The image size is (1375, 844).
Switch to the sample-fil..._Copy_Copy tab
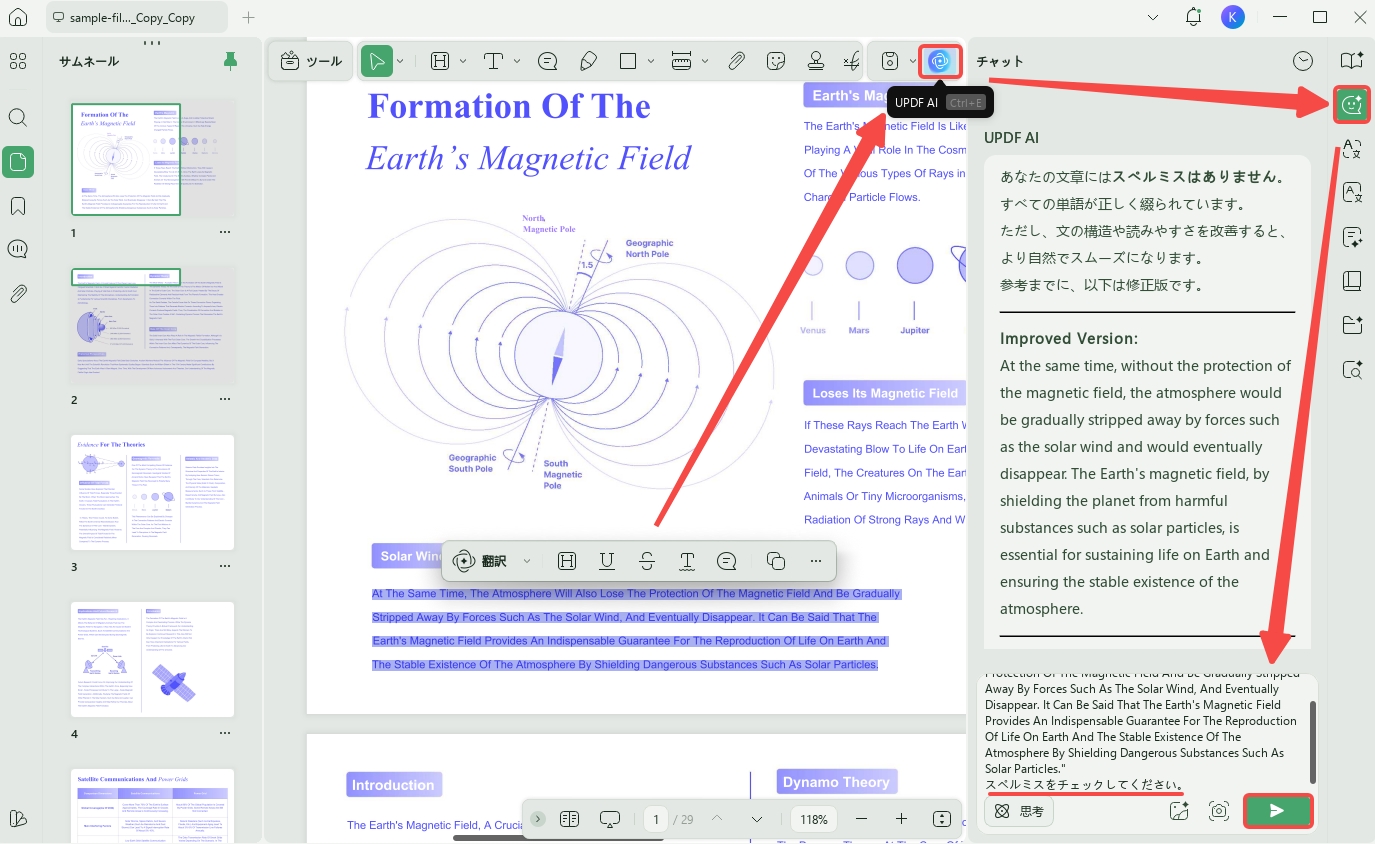[136, 17]
